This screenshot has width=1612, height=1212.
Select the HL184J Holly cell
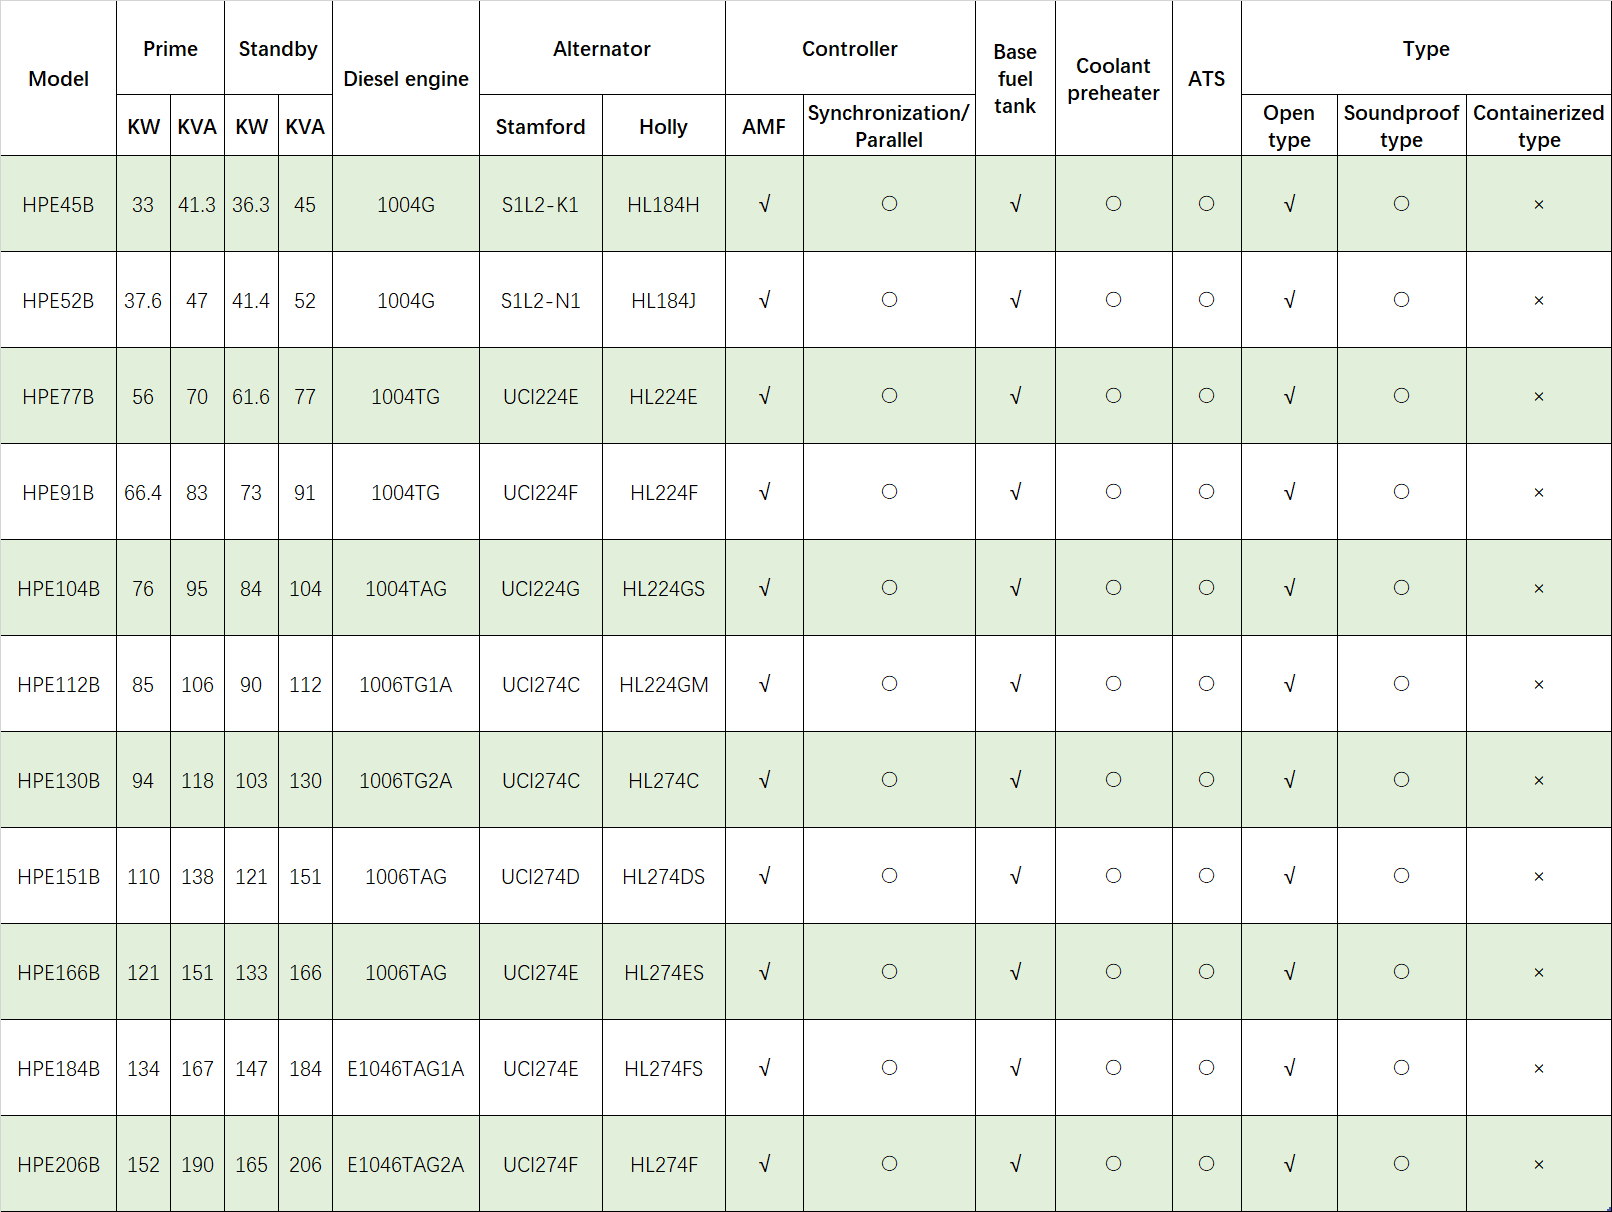point(664,300)
